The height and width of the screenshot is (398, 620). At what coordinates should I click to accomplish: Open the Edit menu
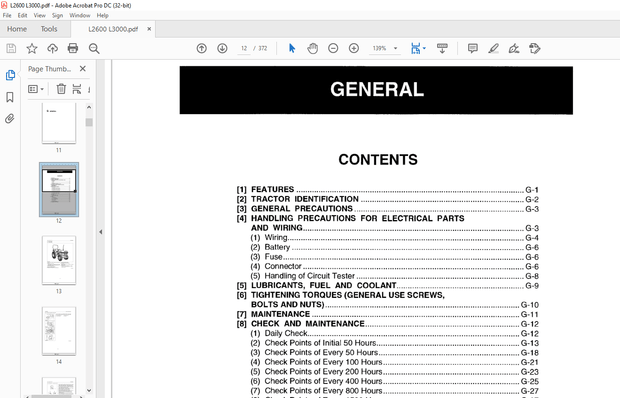coord(22,15)
